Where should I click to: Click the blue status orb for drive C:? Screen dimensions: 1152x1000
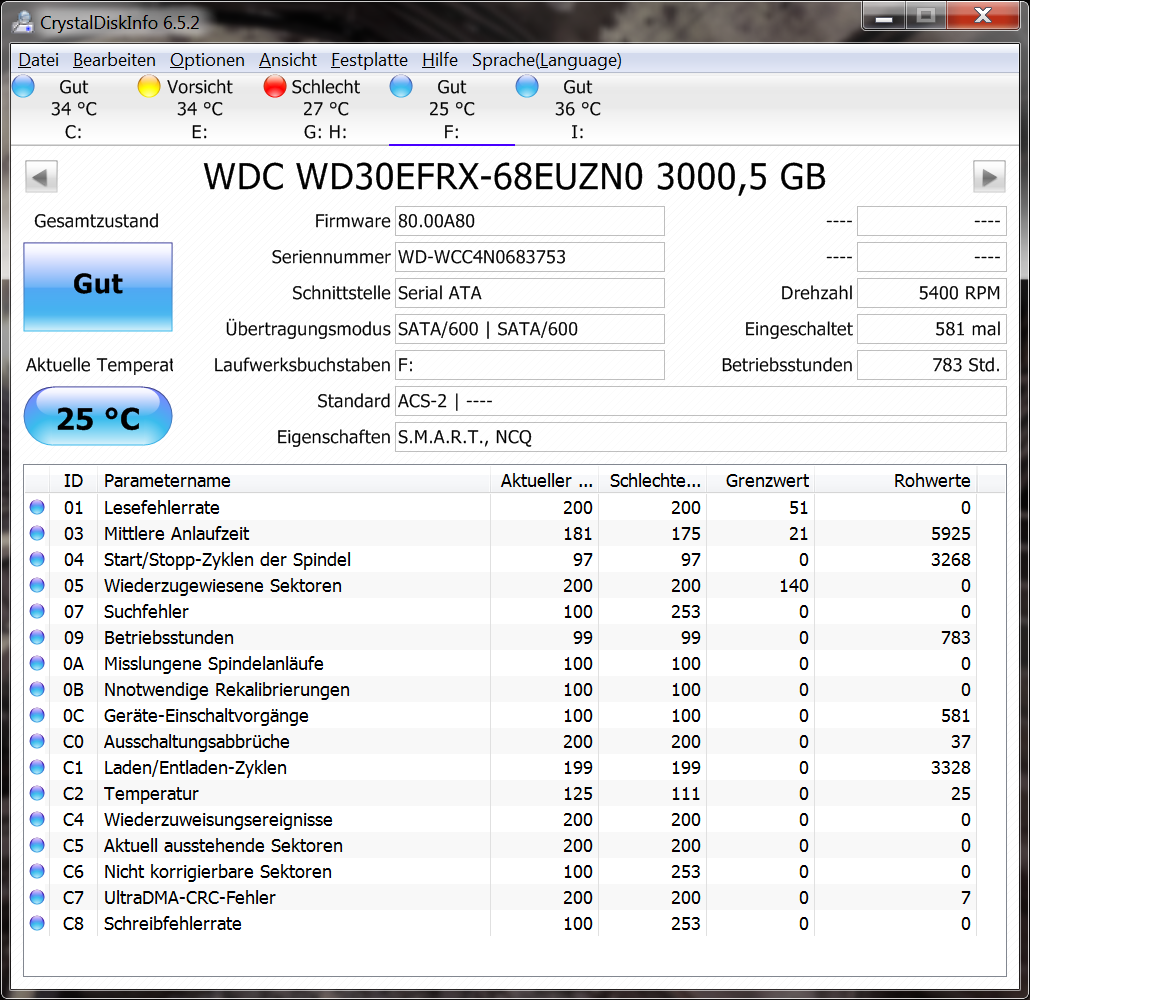pyautogui.click(x=24, y=86)
